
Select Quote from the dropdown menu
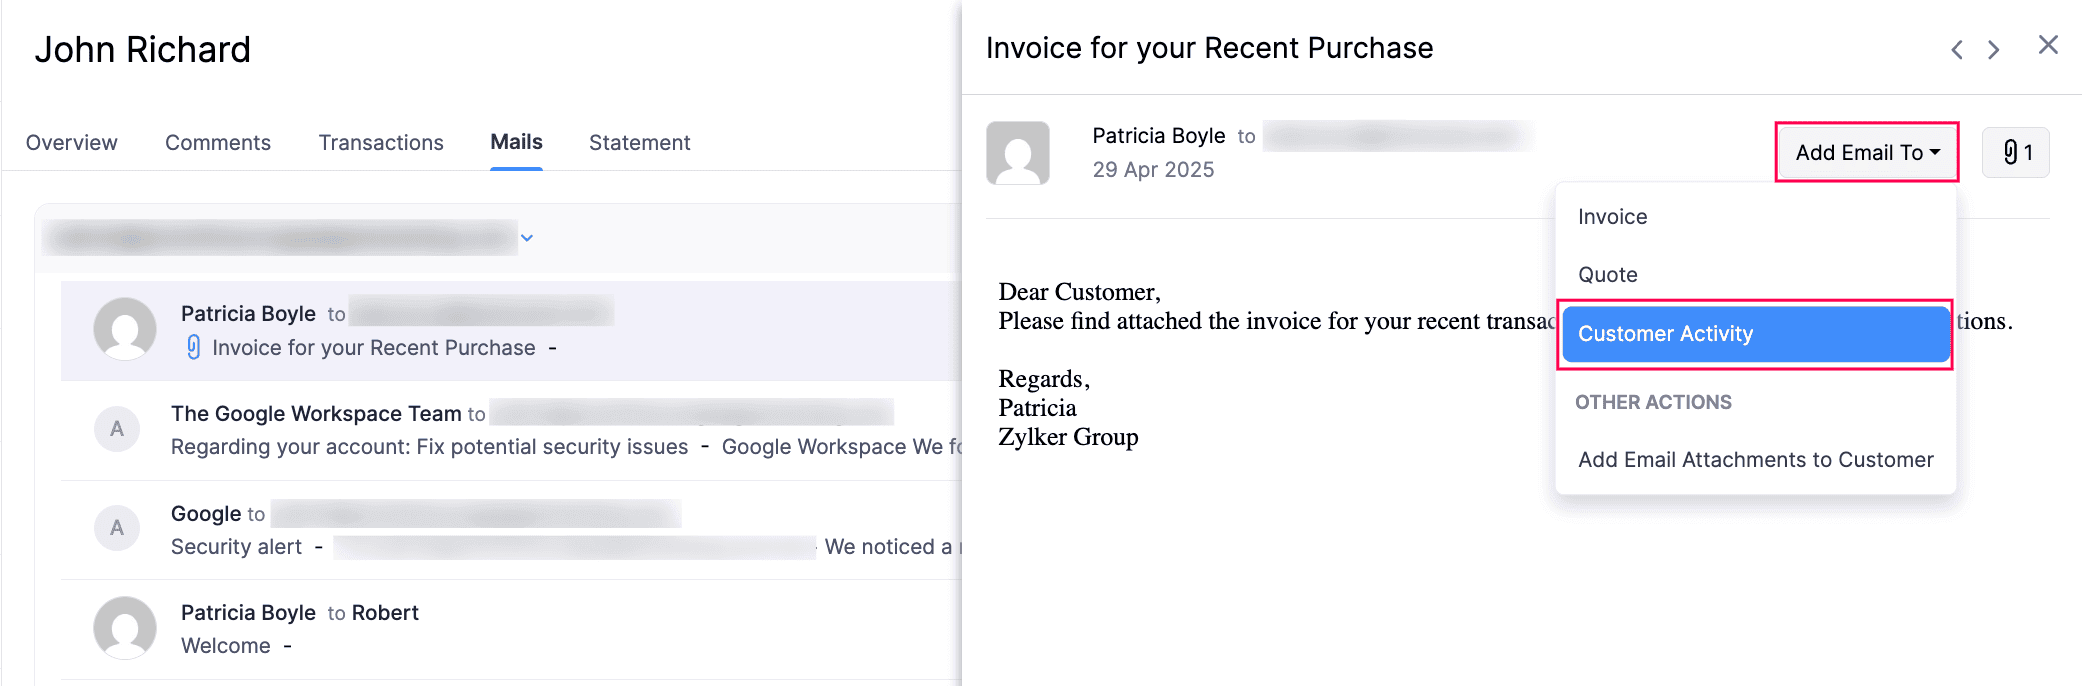click(x=1607, y=275)
